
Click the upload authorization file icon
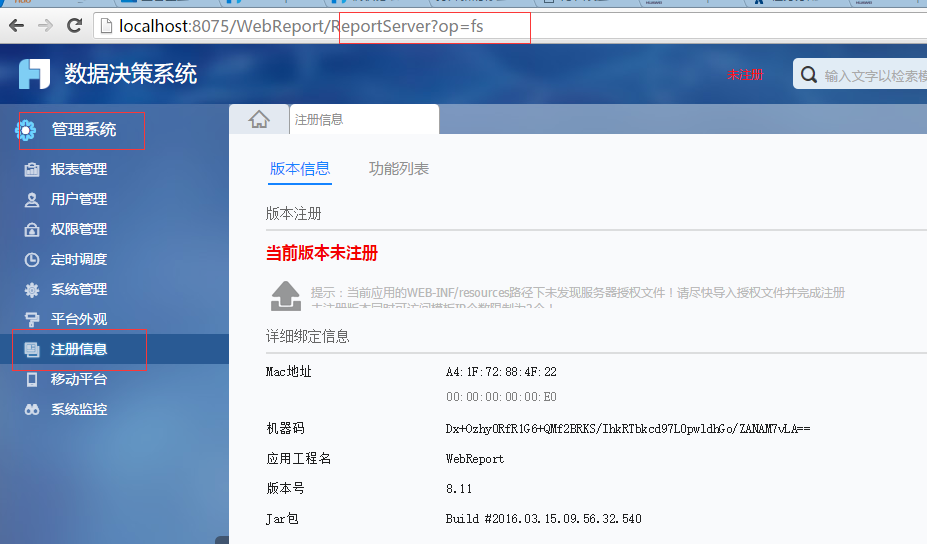[x=286, y=294]
